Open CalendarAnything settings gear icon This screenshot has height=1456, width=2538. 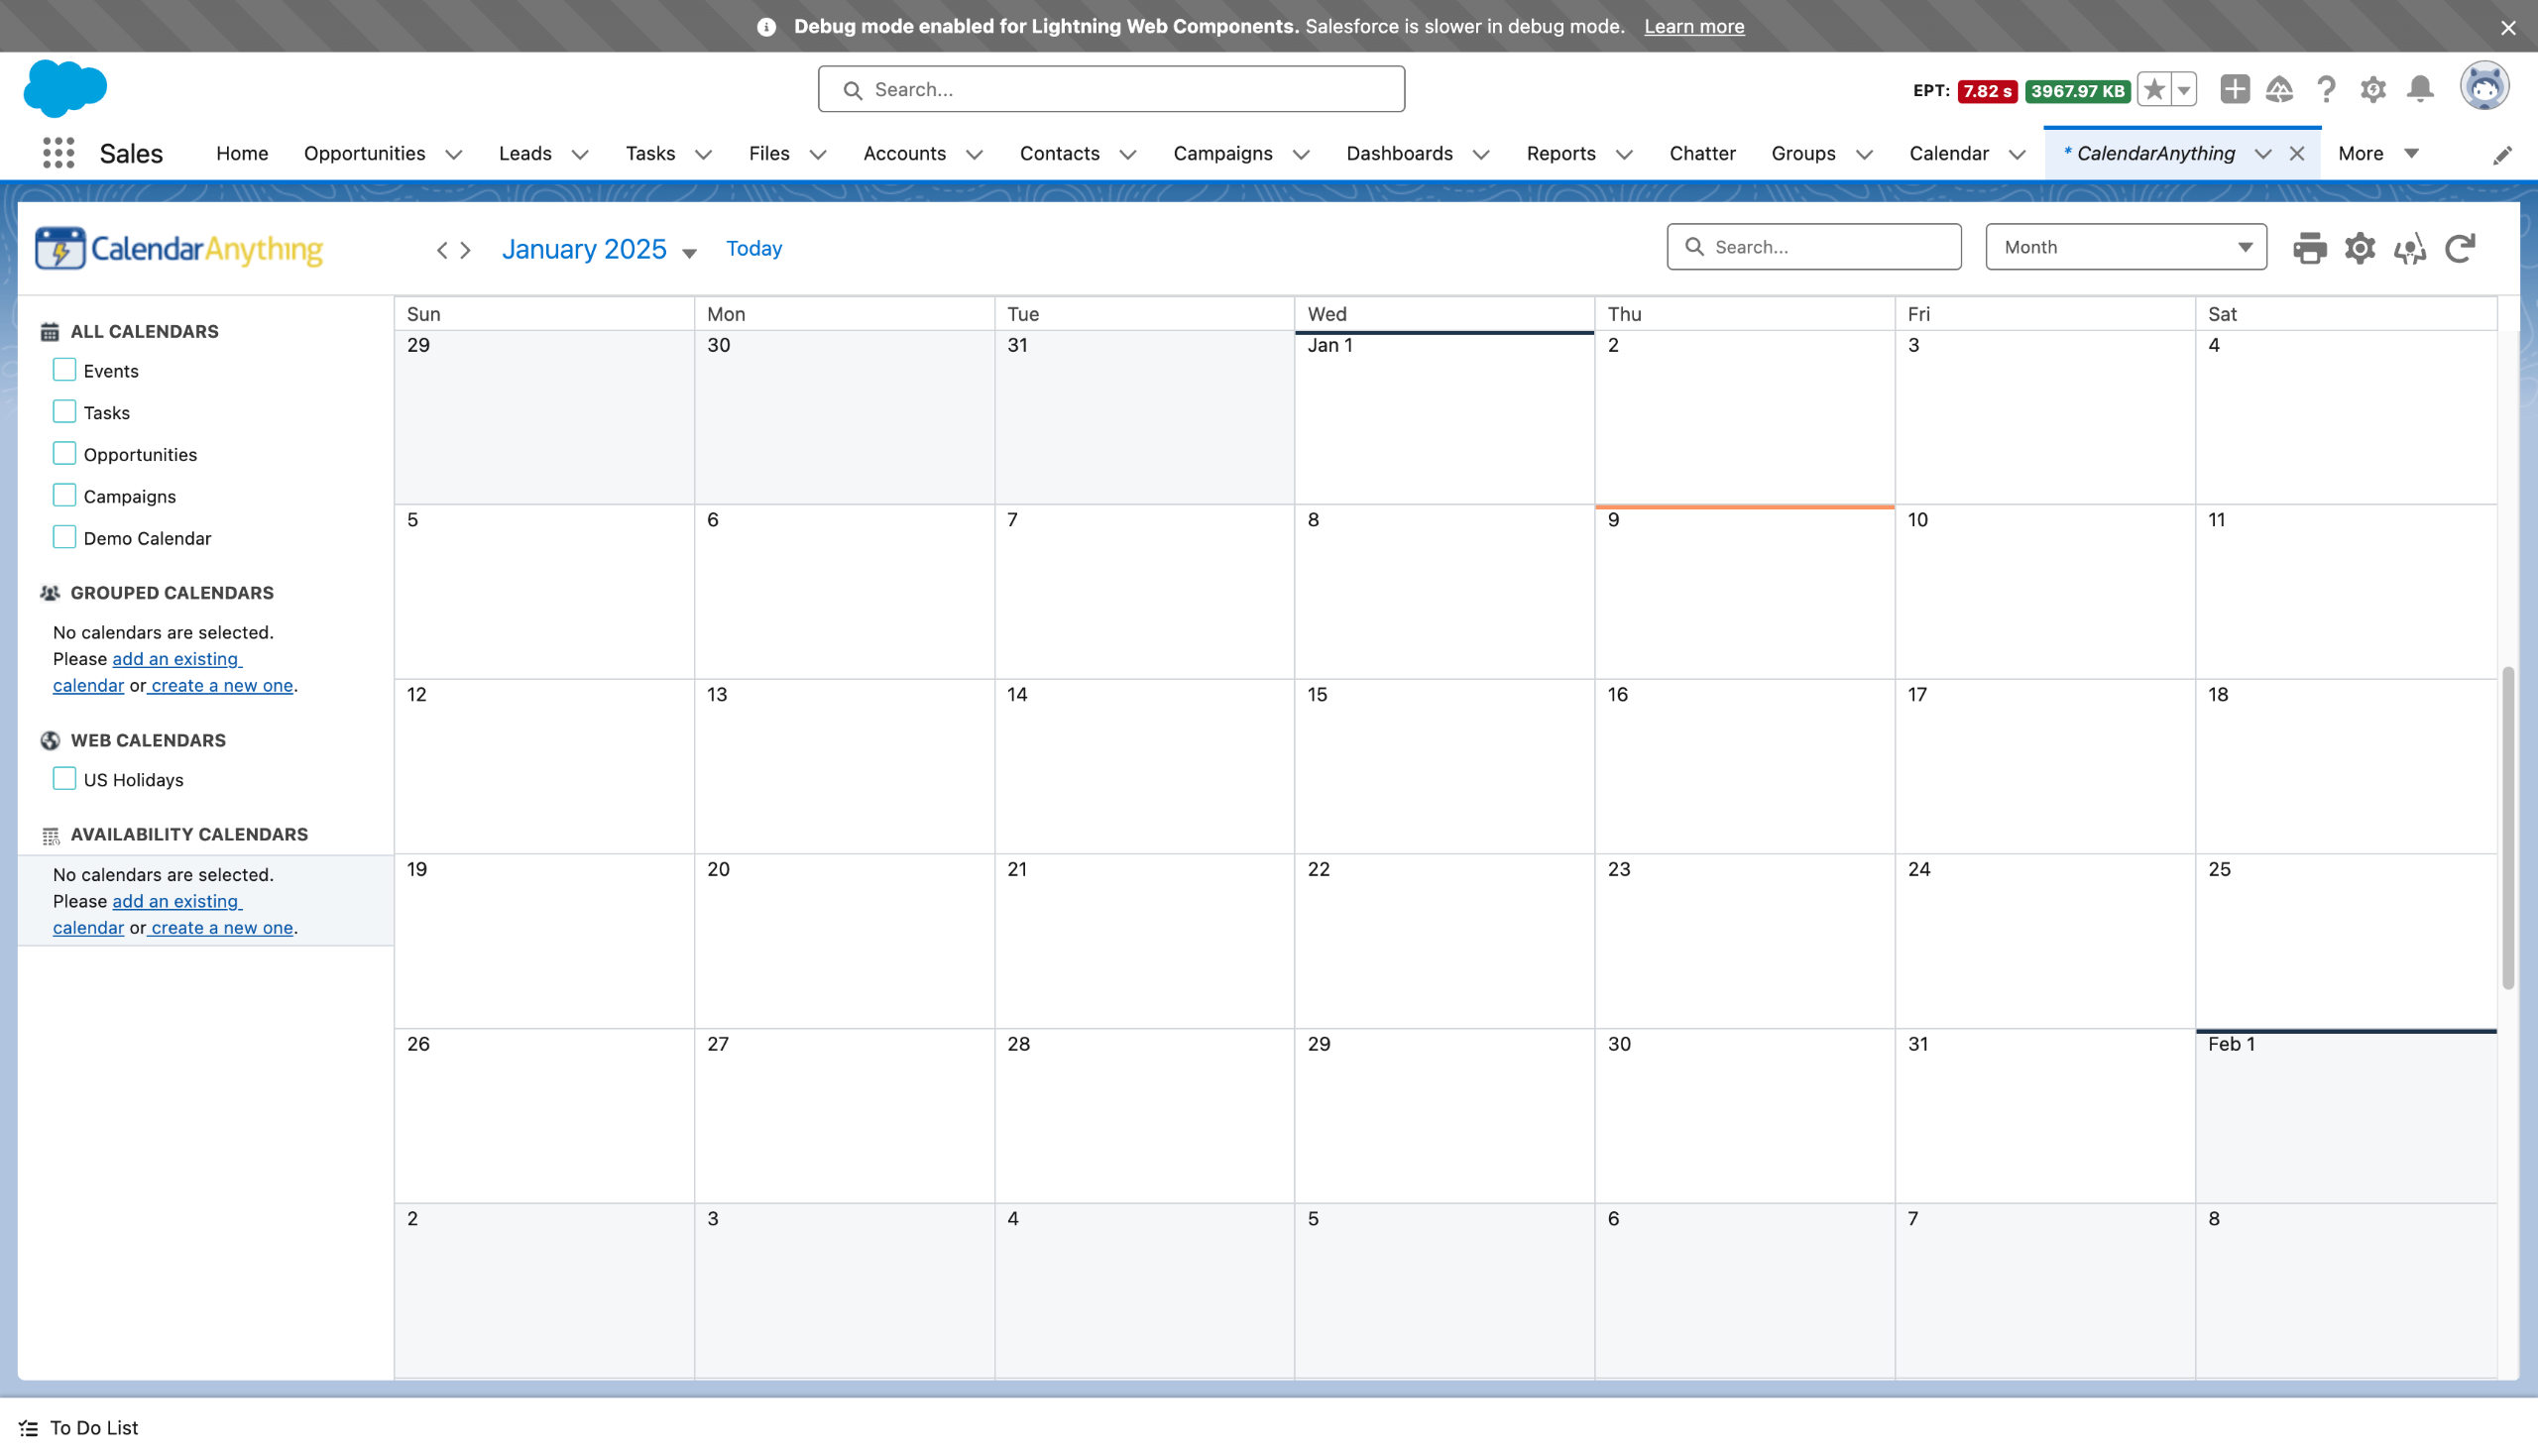(x=2359, y=248)
